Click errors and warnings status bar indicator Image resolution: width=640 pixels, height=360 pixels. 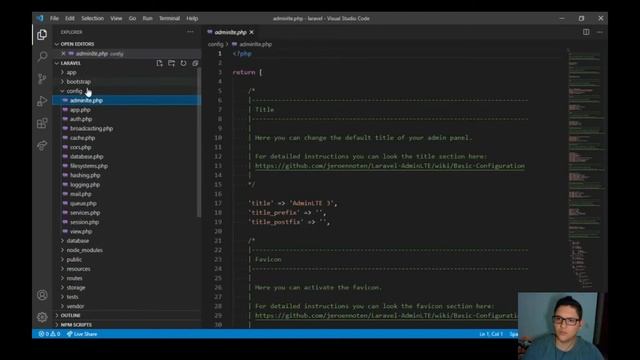pos(49,334)
